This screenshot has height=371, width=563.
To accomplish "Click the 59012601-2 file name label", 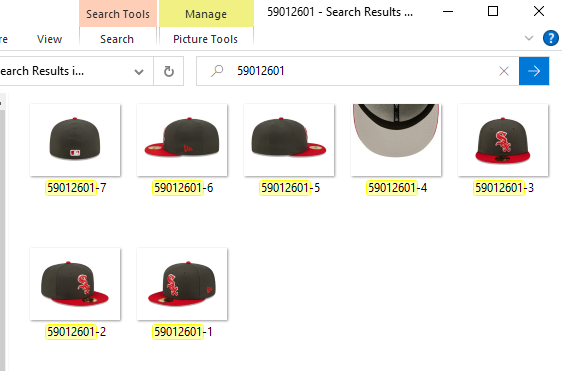I will (76, 332).
